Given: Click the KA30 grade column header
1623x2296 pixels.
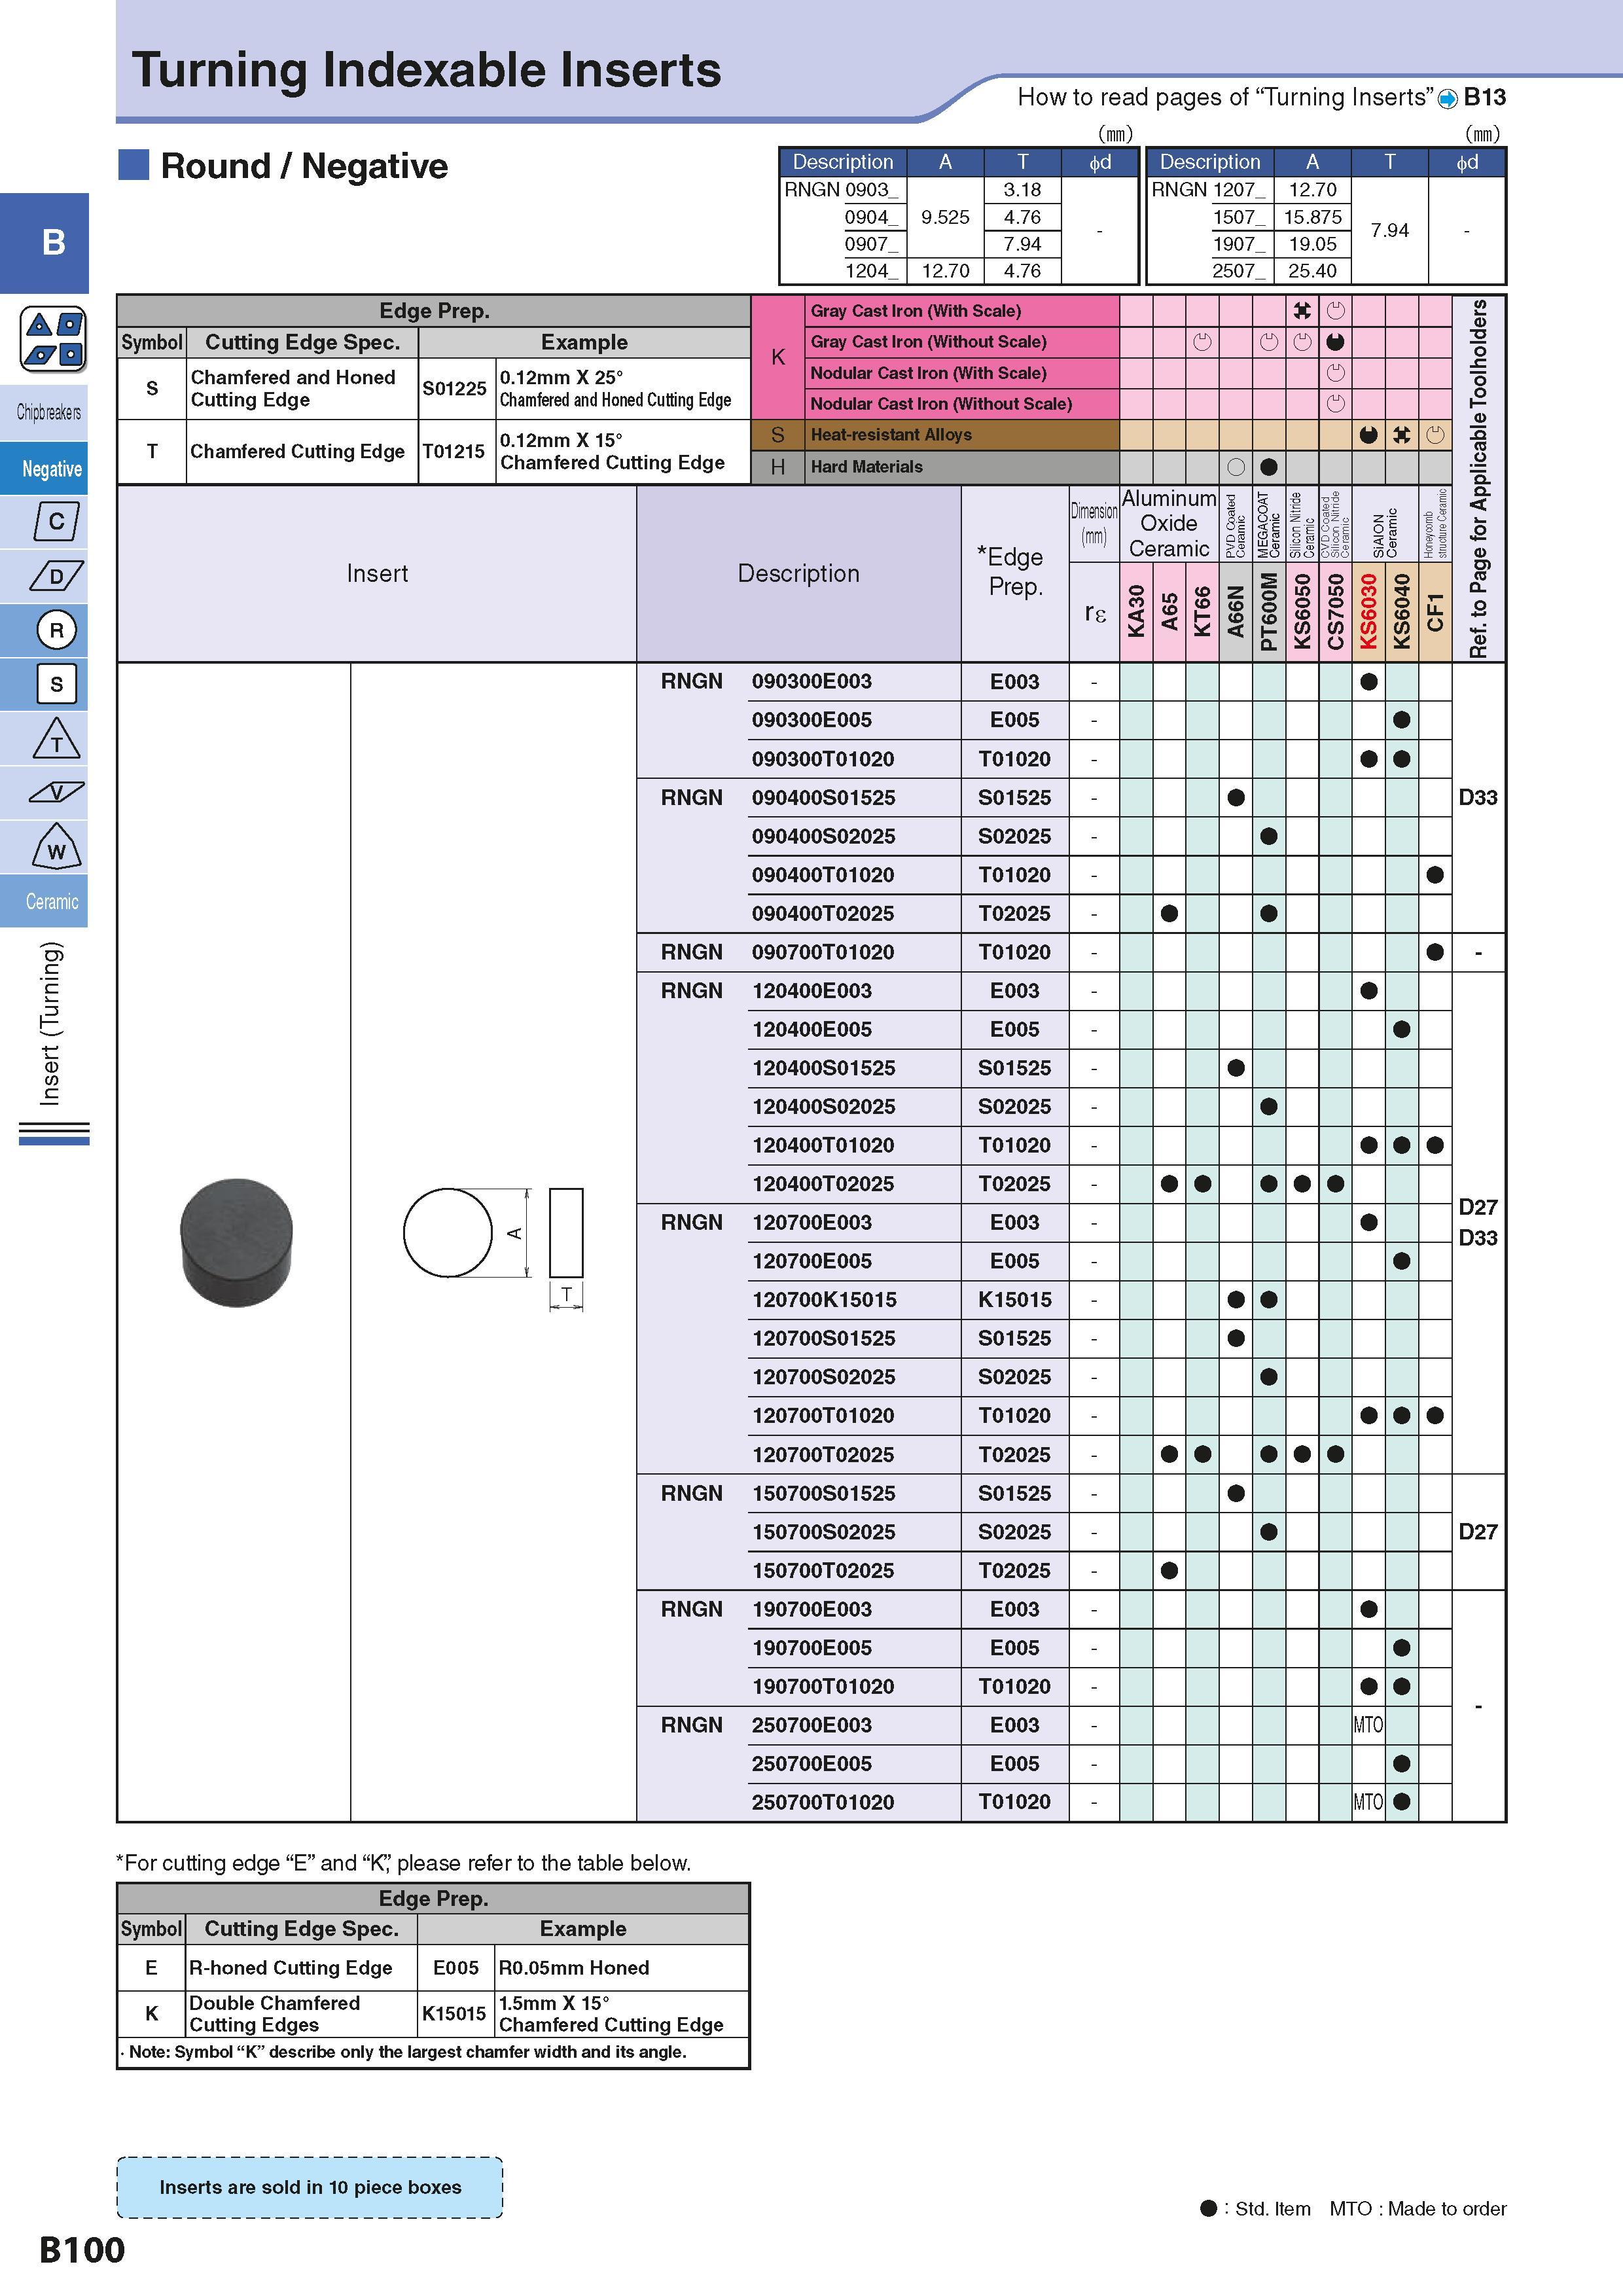Looking at the screenshot, I should (1136, 611).
